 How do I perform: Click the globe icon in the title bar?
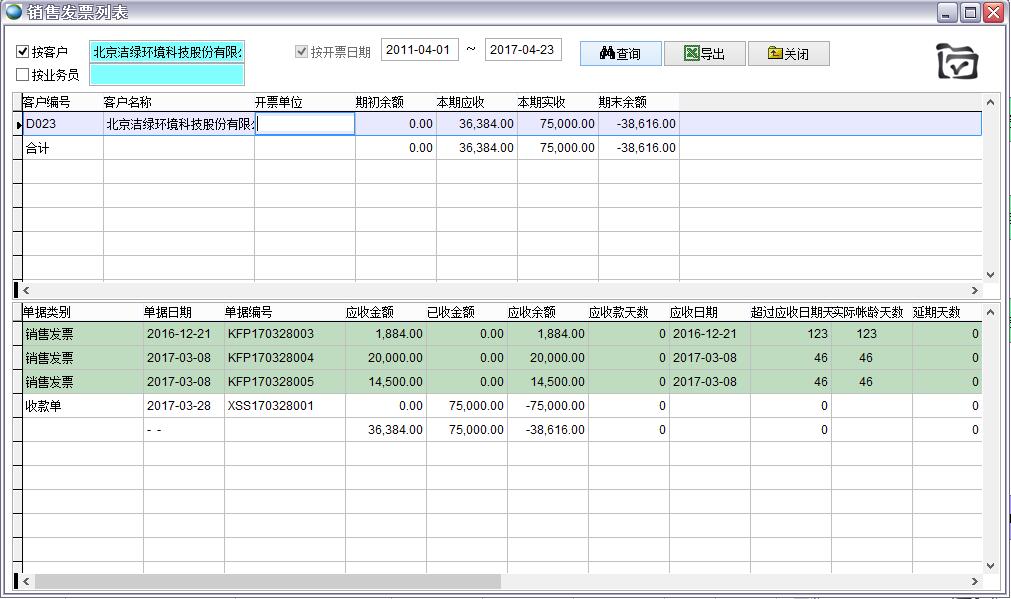[13, 12]
